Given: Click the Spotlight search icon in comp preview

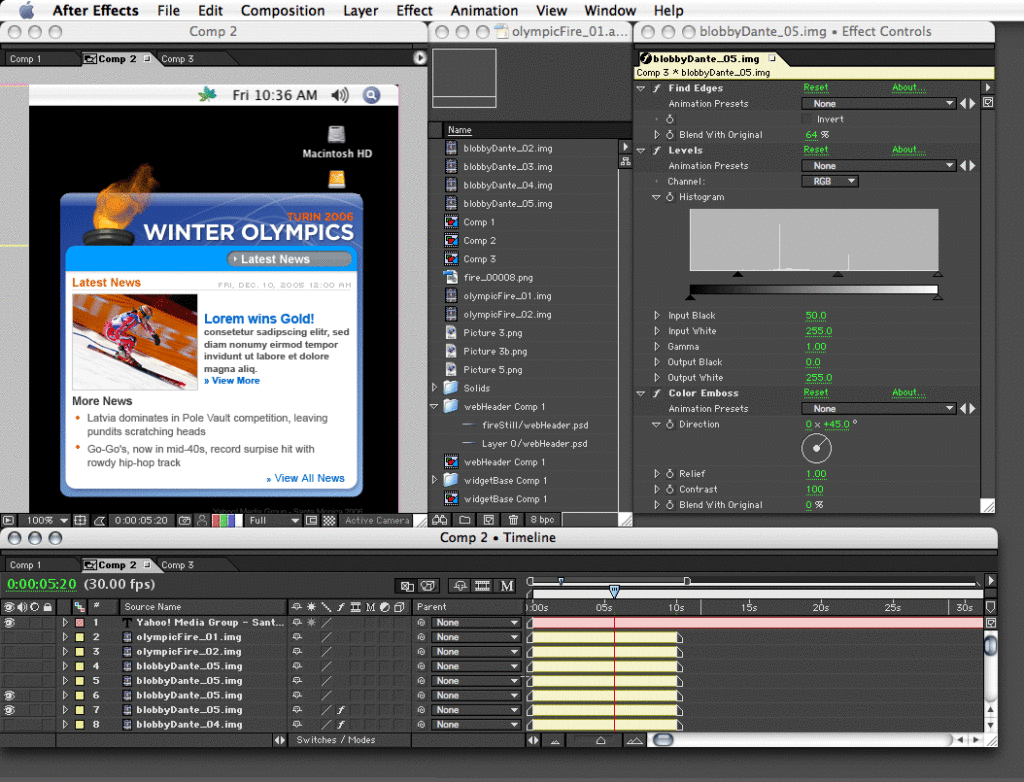Looking at the screenshot, I should 371,95.
